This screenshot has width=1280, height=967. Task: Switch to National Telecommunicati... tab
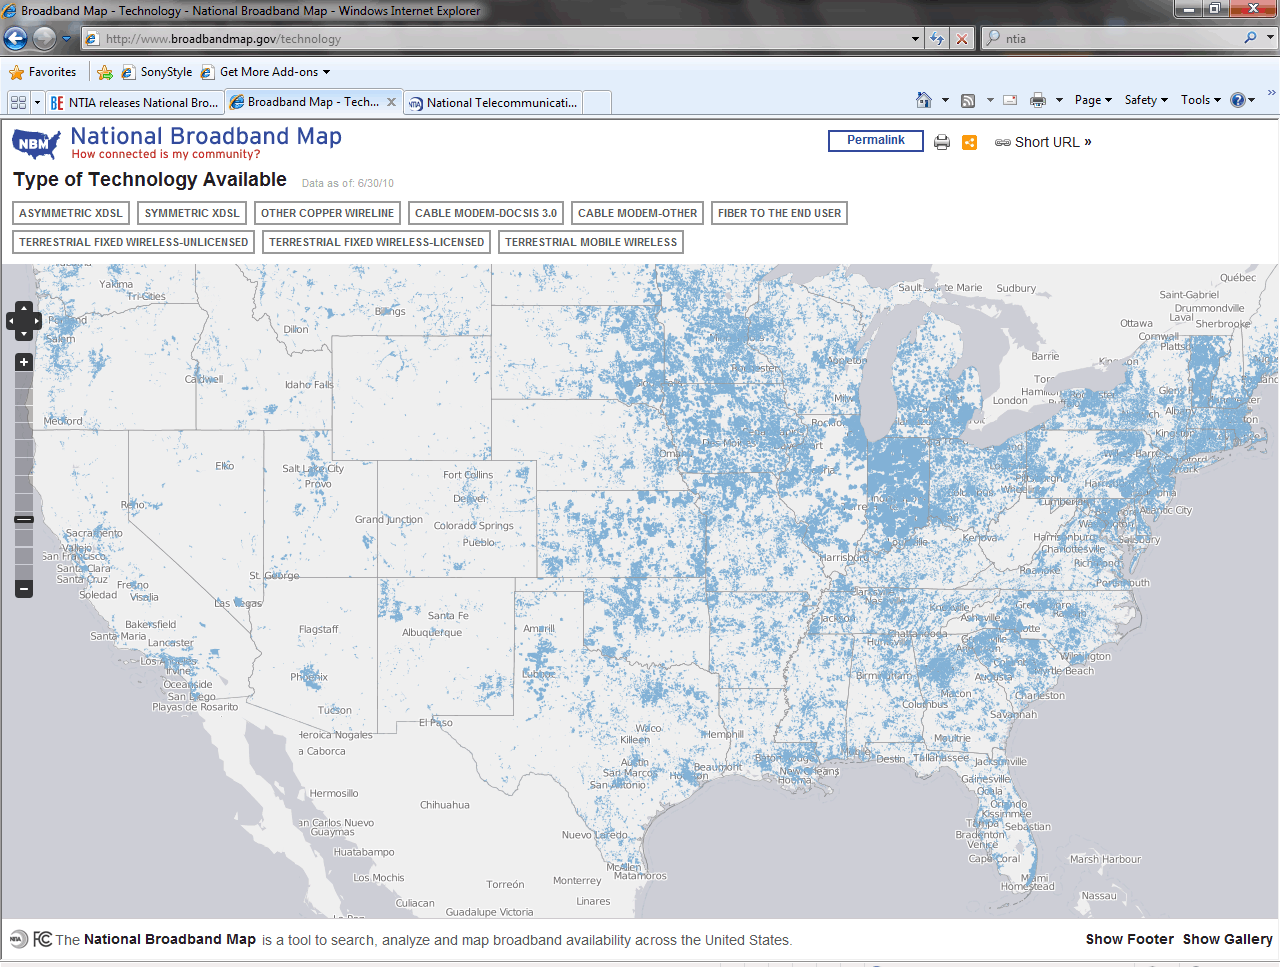click(x=493, y=102)
